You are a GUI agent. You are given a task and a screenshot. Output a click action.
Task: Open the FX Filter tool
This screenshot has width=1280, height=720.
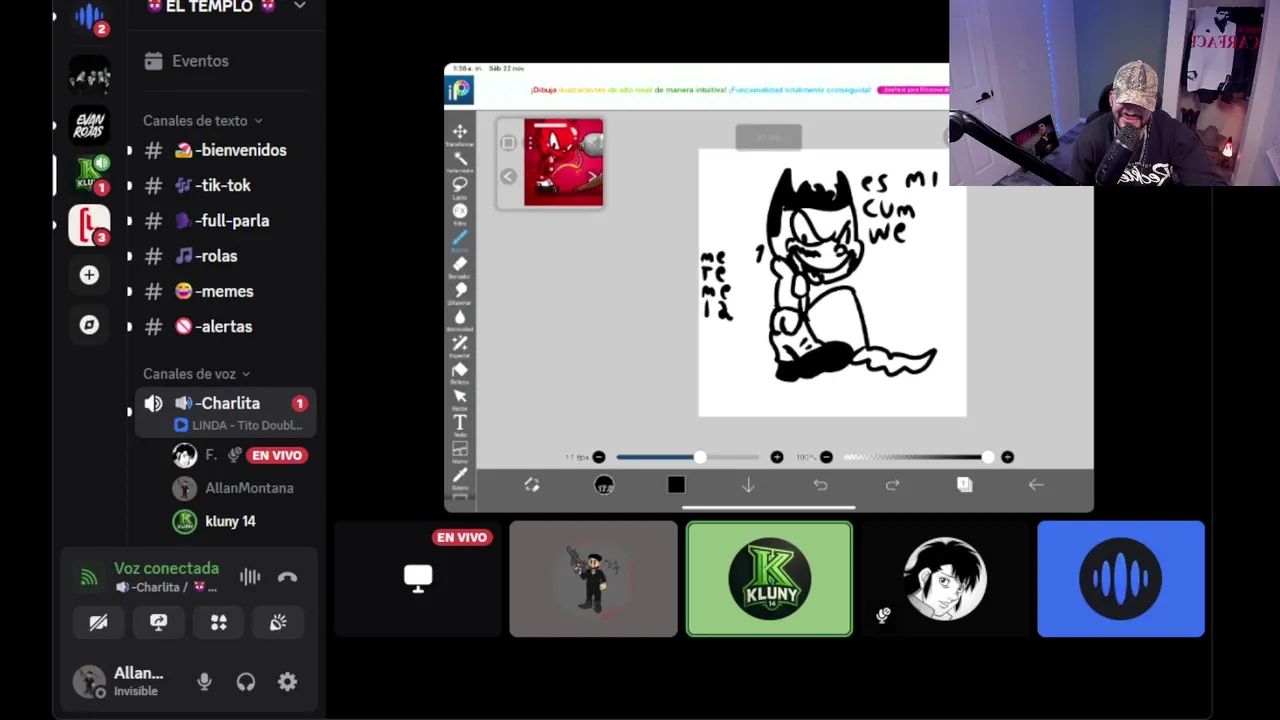tap(460, 211)
